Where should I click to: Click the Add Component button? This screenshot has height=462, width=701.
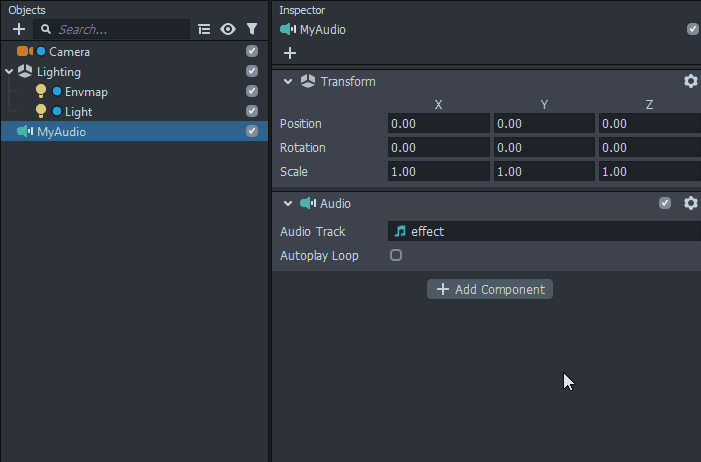pyautogui.click(x=490, y=289)
